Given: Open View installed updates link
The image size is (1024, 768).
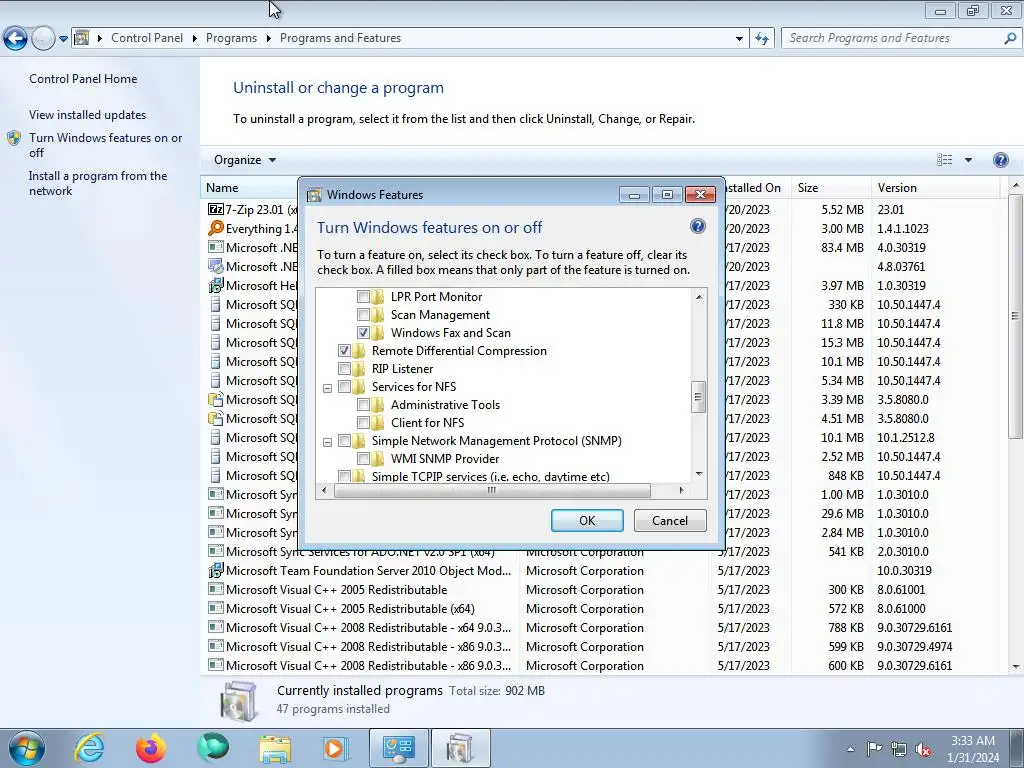Looking at the screenshot, I should click(x=88, y=115).
